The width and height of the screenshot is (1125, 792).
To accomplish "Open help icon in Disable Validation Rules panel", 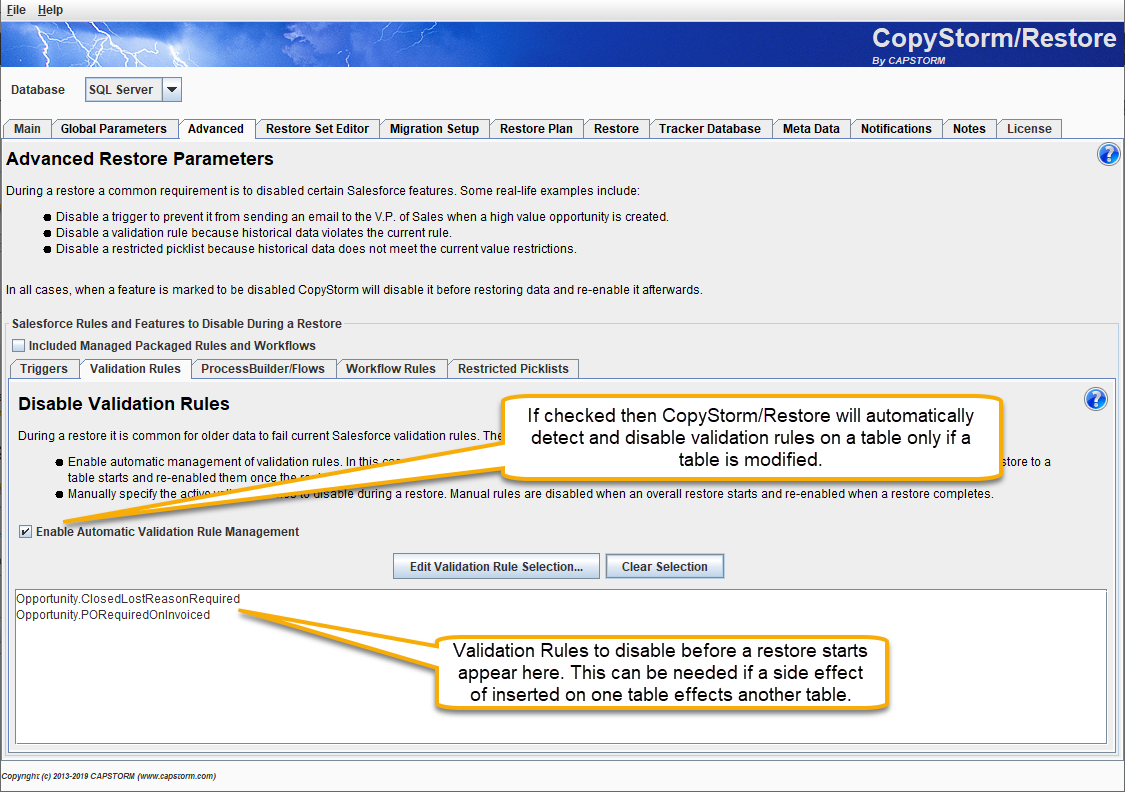I will [x=1096, y=400].
